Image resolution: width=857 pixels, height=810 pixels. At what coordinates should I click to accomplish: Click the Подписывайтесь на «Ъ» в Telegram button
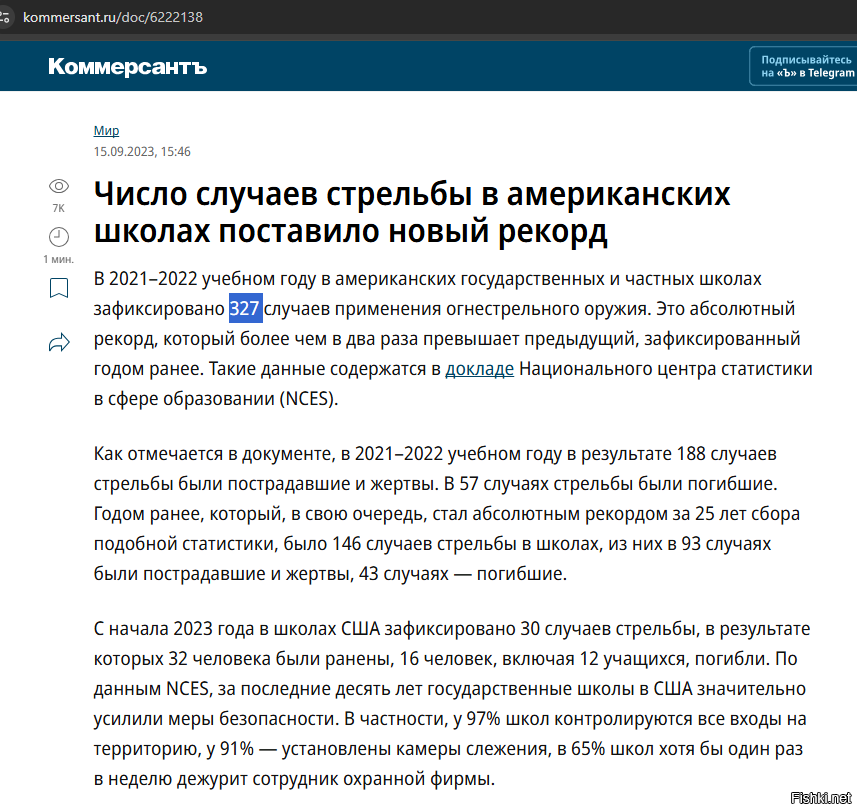point(803,66)
